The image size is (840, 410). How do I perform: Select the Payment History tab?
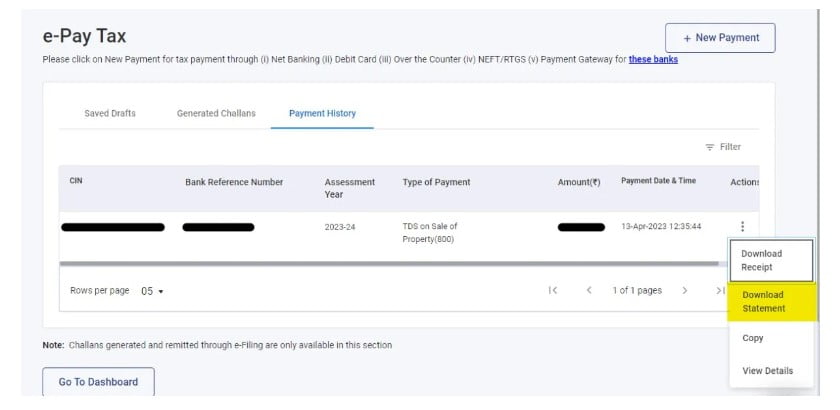click(322, 114)
